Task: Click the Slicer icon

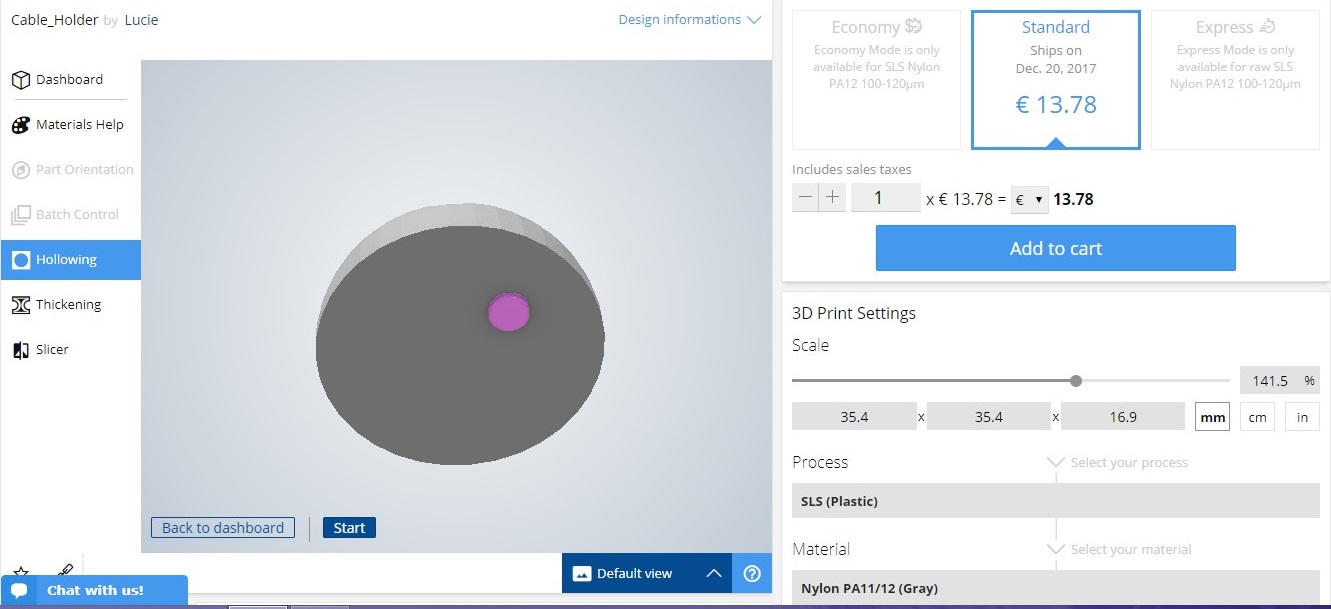Action: (x=20, y=350)
